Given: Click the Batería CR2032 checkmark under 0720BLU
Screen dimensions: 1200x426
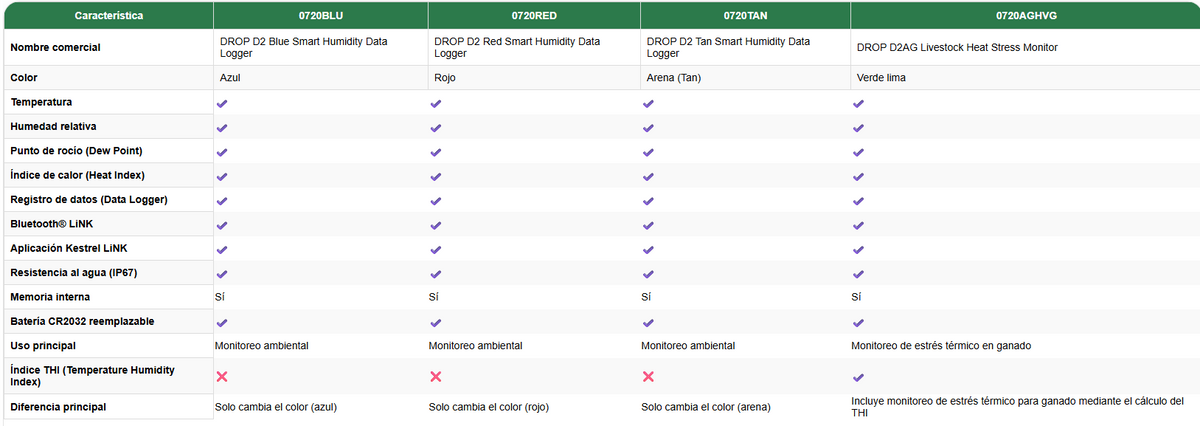Looking at the screenshot, I should pyautogui.click(x=222, y=323).
